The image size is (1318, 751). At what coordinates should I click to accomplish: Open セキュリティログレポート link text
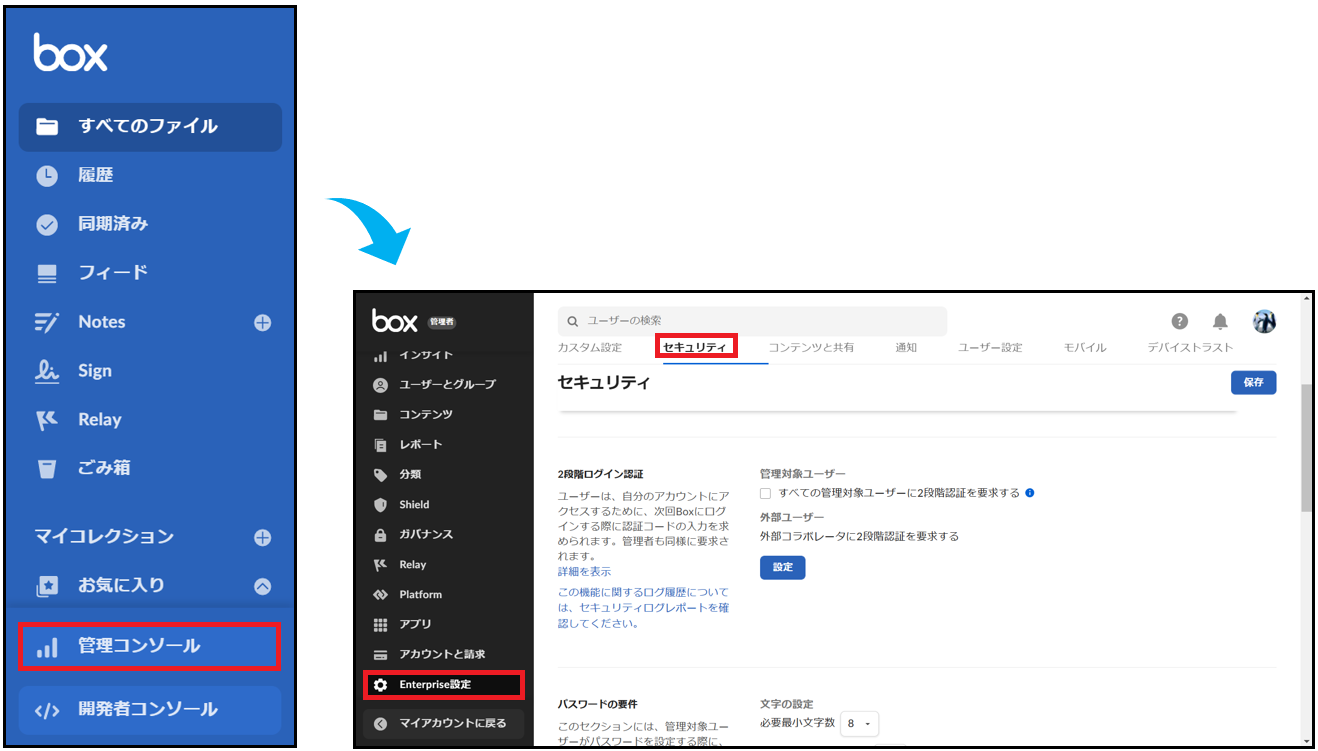coord(644,608)
